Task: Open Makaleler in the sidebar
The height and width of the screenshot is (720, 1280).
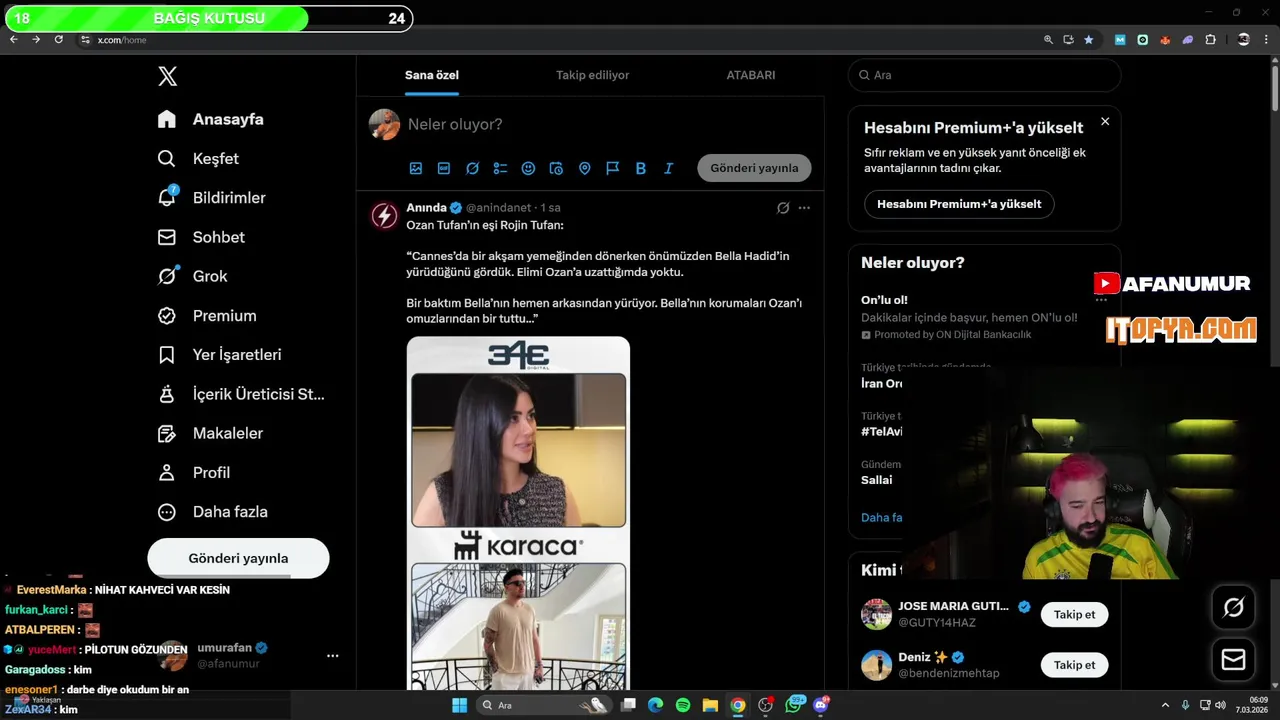Action: 210,433
